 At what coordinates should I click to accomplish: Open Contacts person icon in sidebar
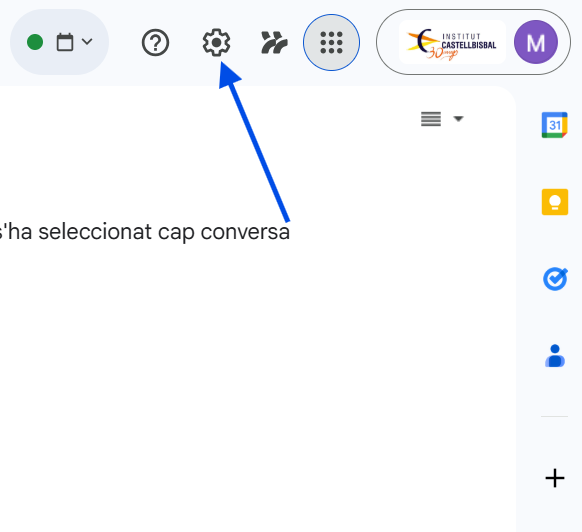[555, 356]
